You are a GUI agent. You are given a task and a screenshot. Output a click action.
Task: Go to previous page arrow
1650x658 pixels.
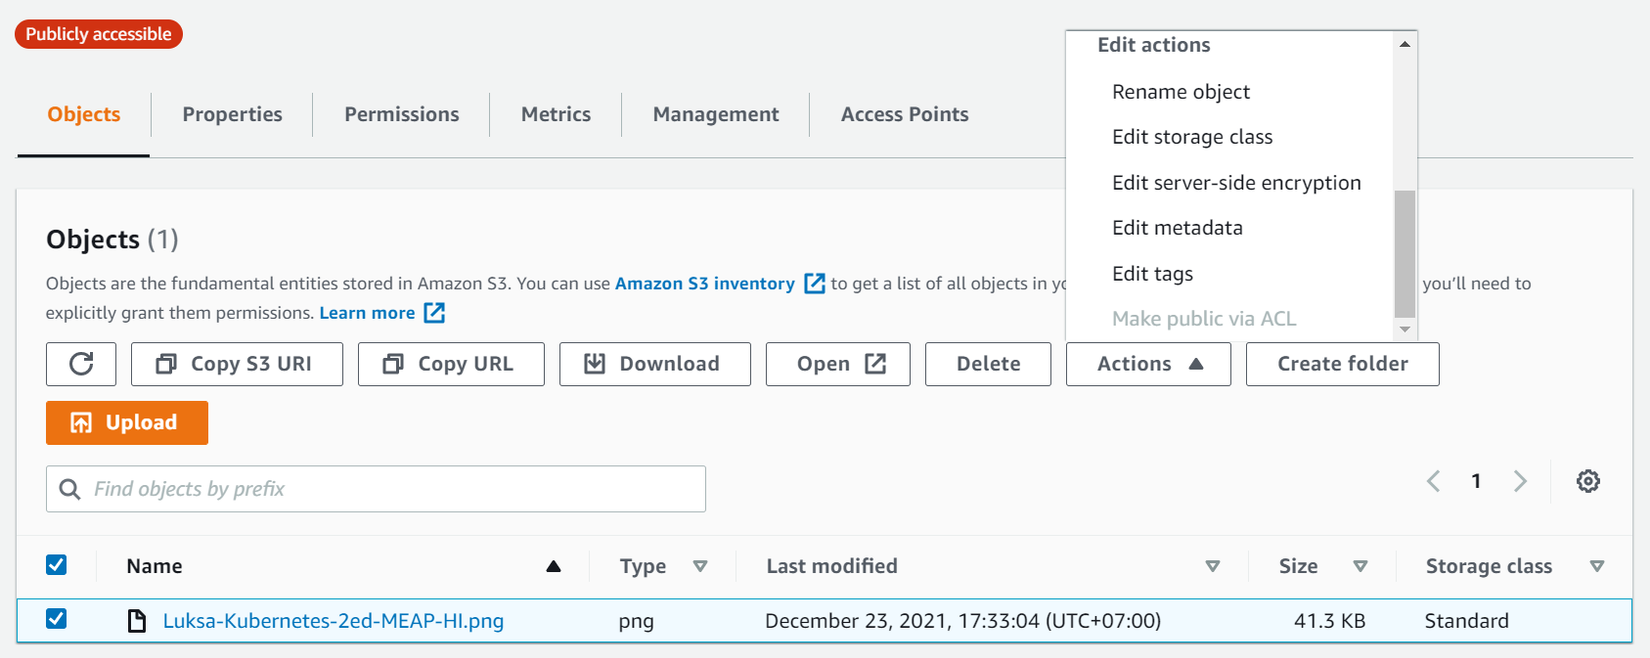(x=1433, y=481)
